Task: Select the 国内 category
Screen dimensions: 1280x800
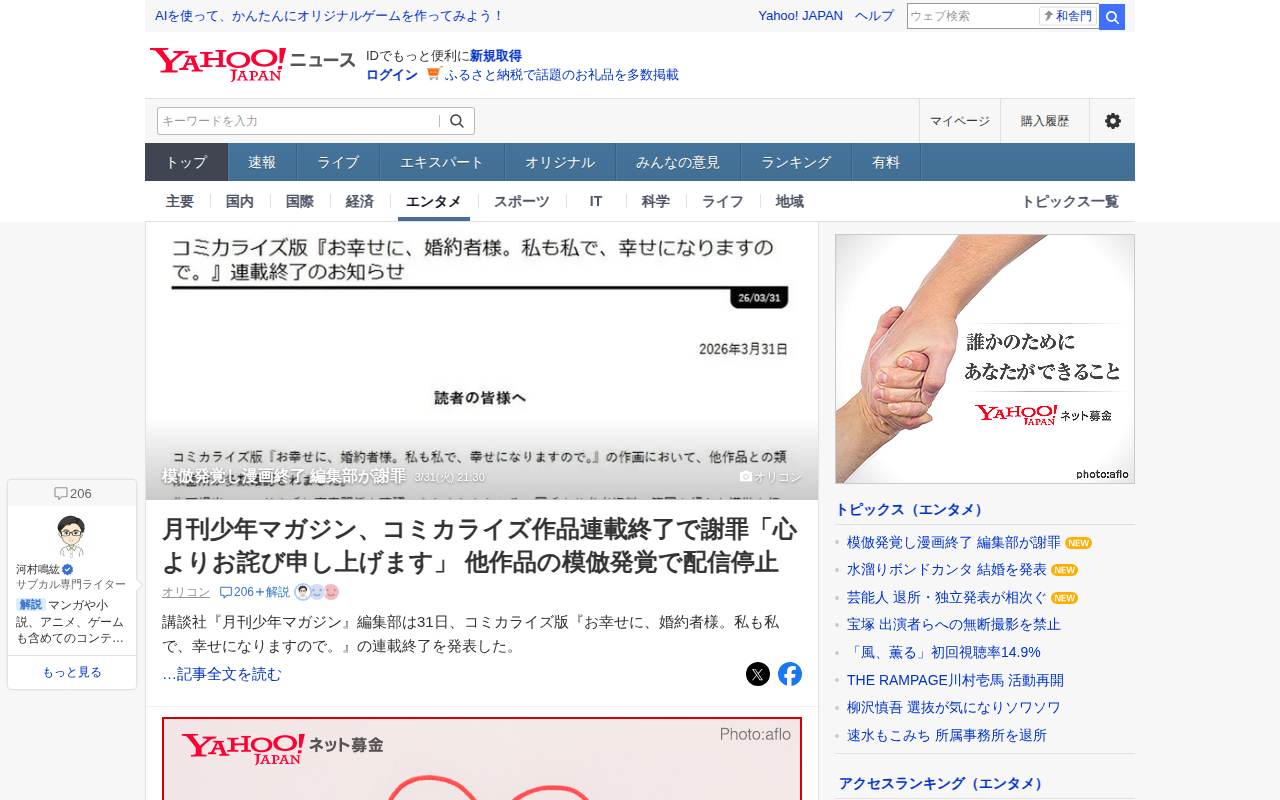Action: pyautogui.click(x=240, y=201)
